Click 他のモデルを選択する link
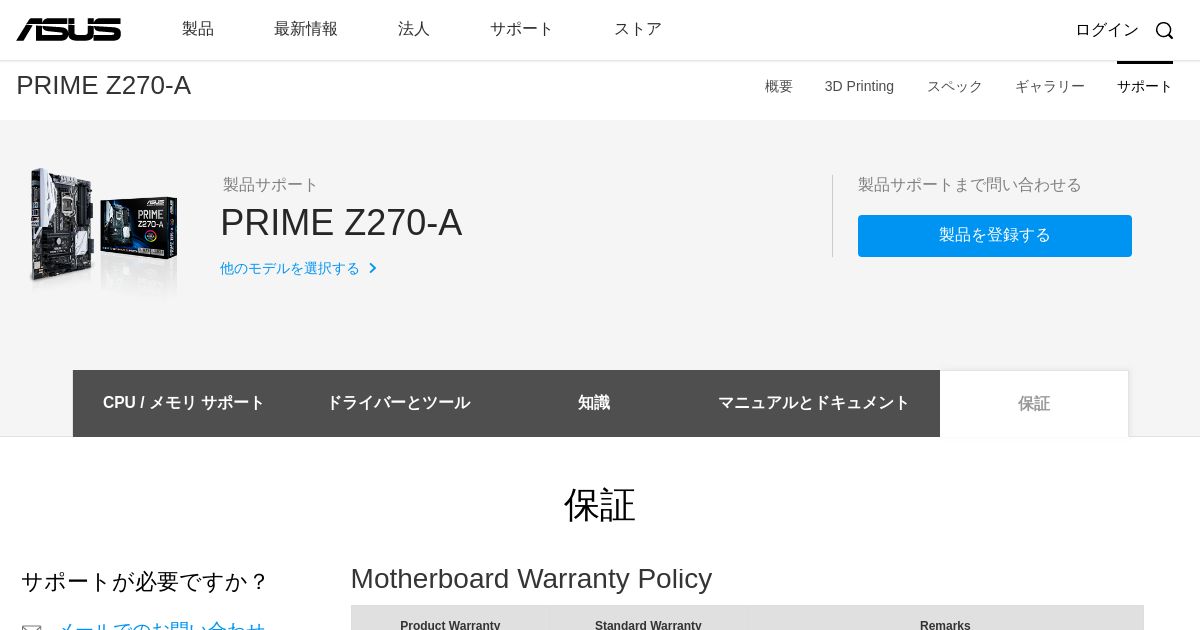1200x630 pixels. 290,268
